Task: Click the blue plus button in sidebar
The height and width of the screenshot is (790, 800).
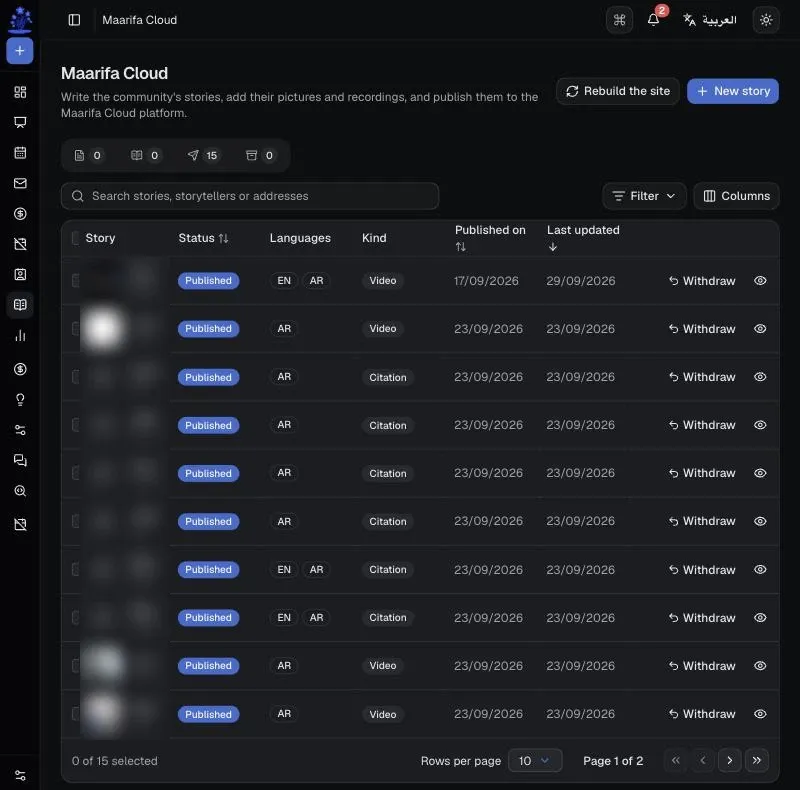Action: 20,51
